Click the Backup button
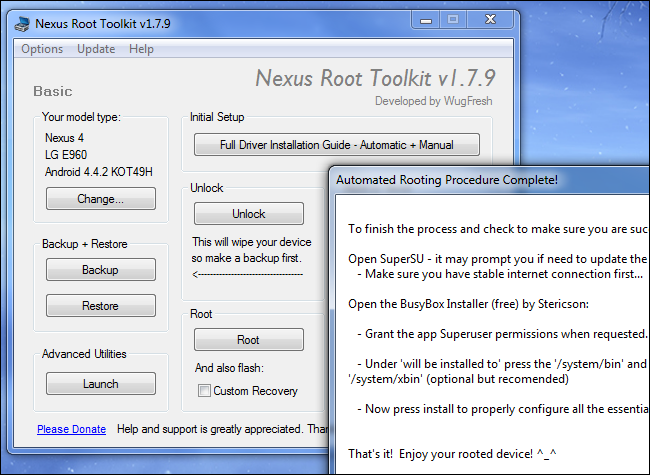The width and height of the screenshot is (650, 475). pos(101,270)
